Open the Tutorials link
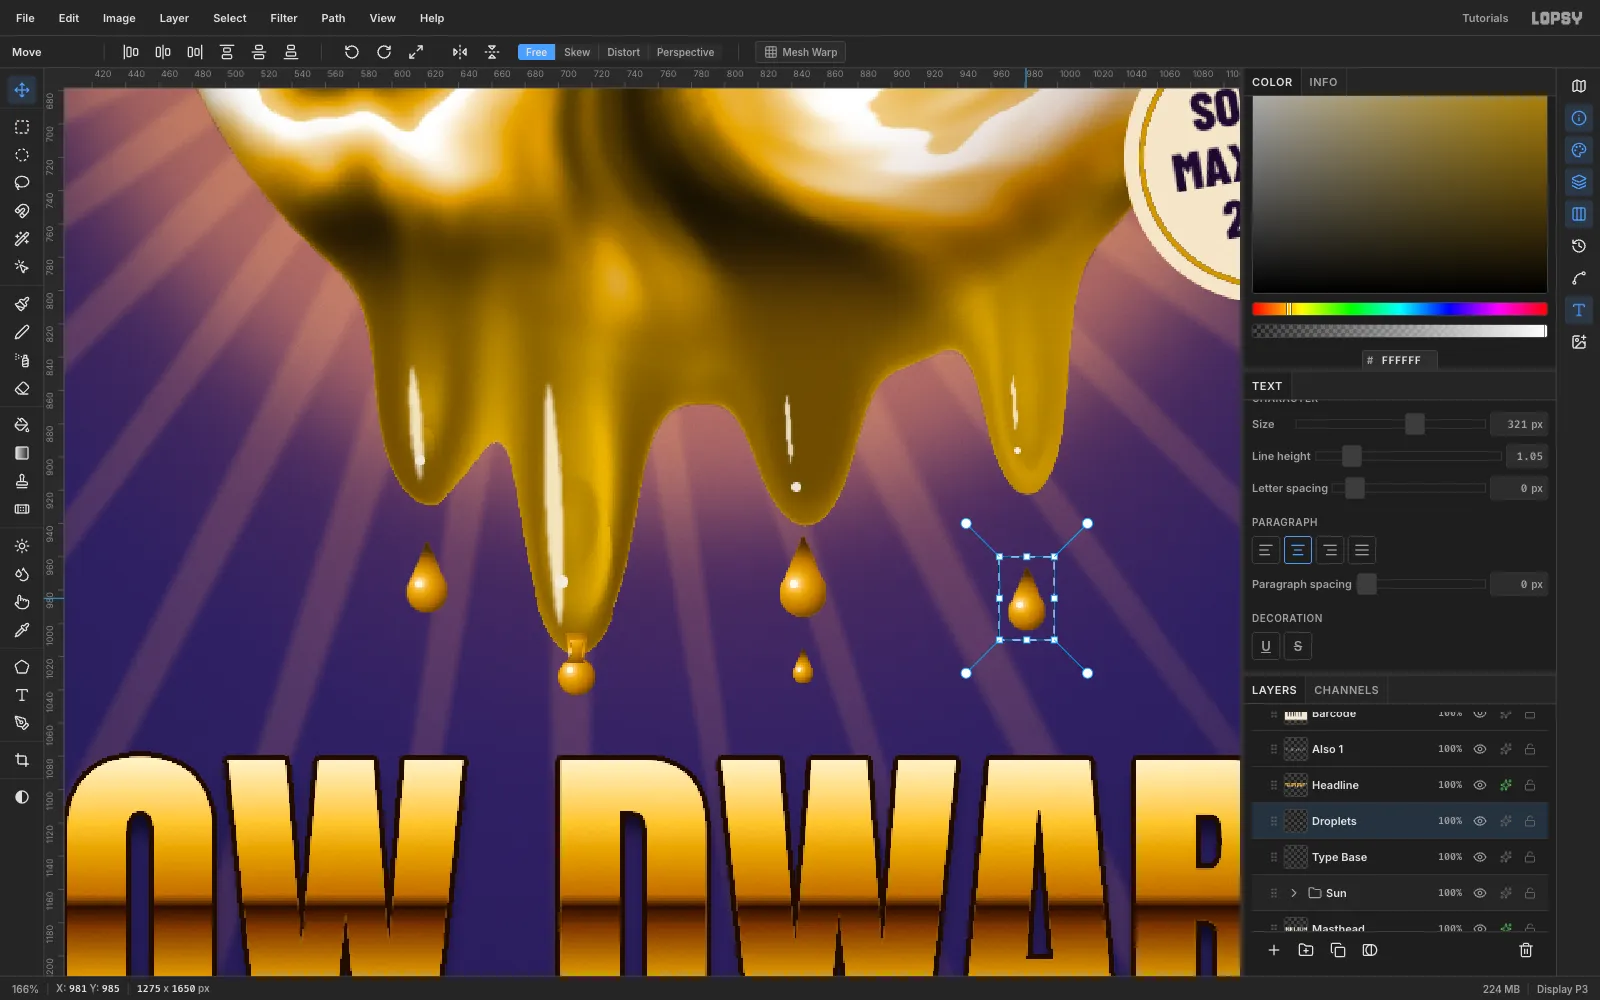Image resolution: width=1600 pixels, height=1000 pixels. [1485, 18]
